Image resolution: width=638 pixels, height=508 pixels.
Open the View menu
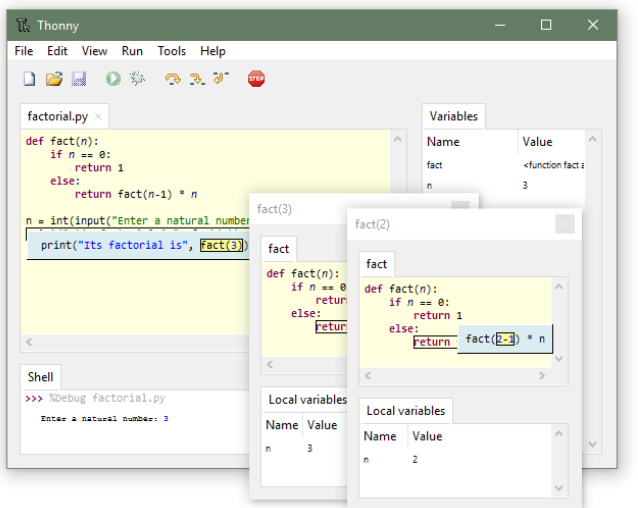94,51
